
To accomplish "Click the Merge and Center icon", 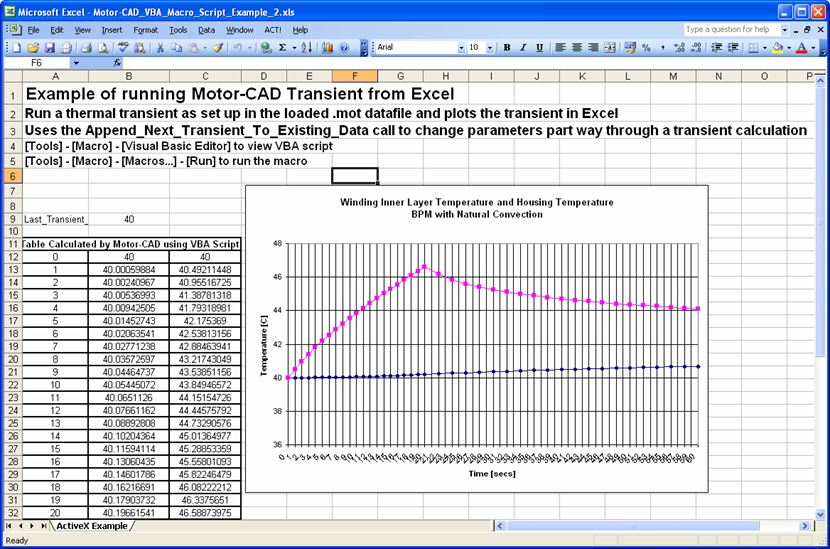I will (x=610, y=48).
